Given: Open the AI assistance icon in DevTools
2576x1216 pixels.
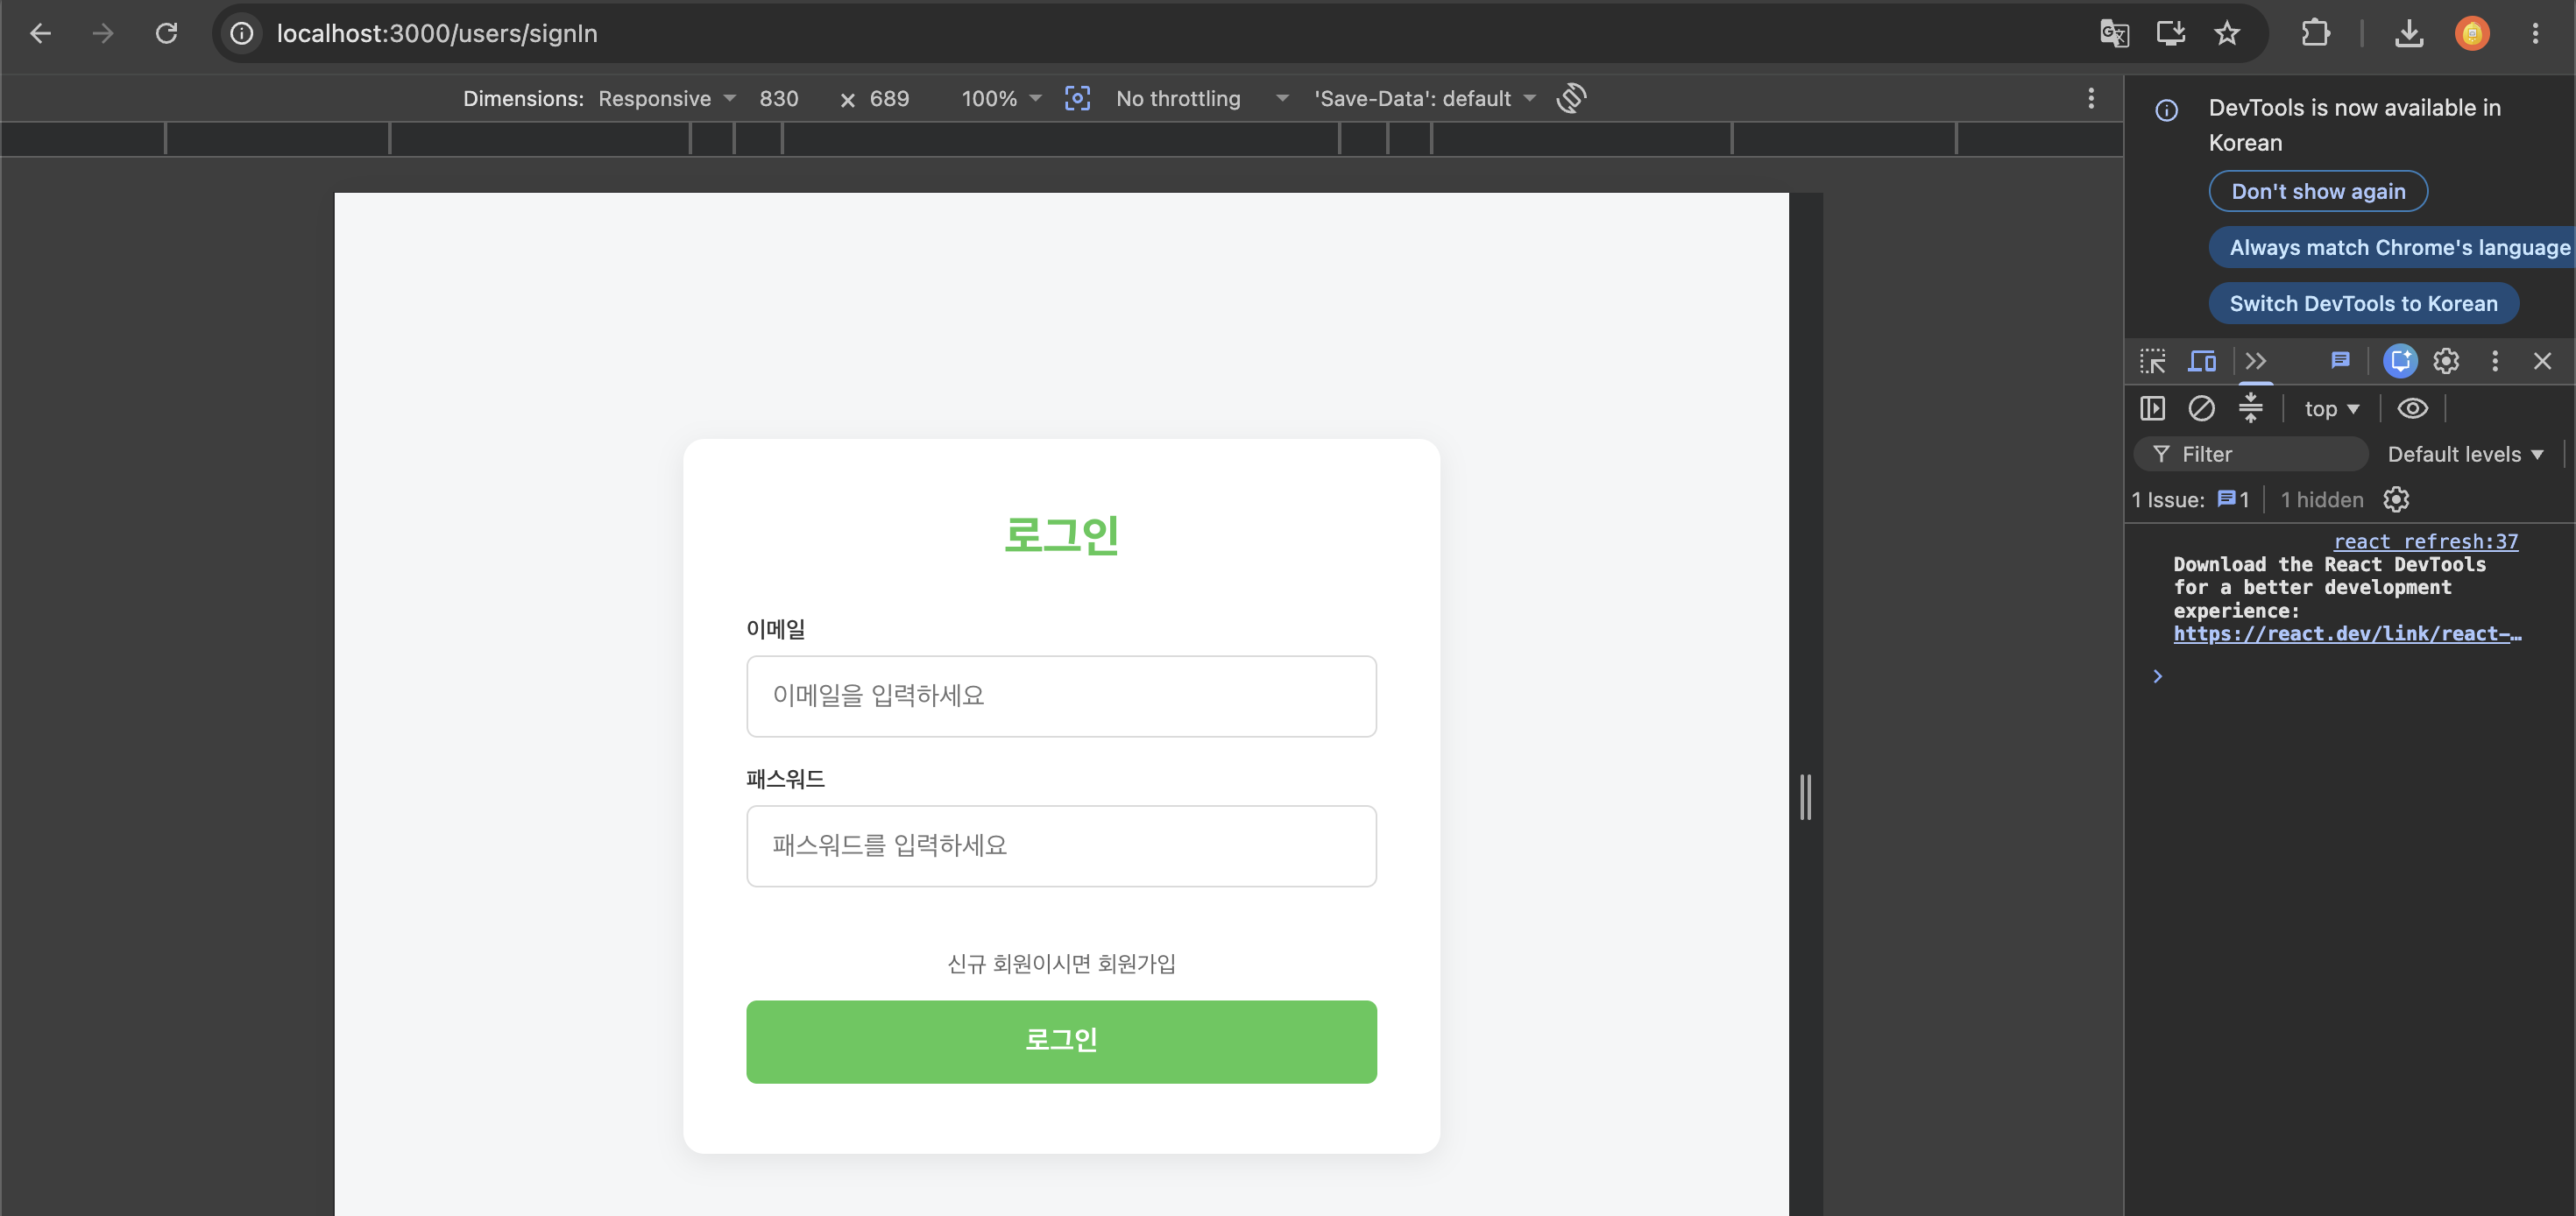Looking at the screenshot, I should coord(2400,361).
